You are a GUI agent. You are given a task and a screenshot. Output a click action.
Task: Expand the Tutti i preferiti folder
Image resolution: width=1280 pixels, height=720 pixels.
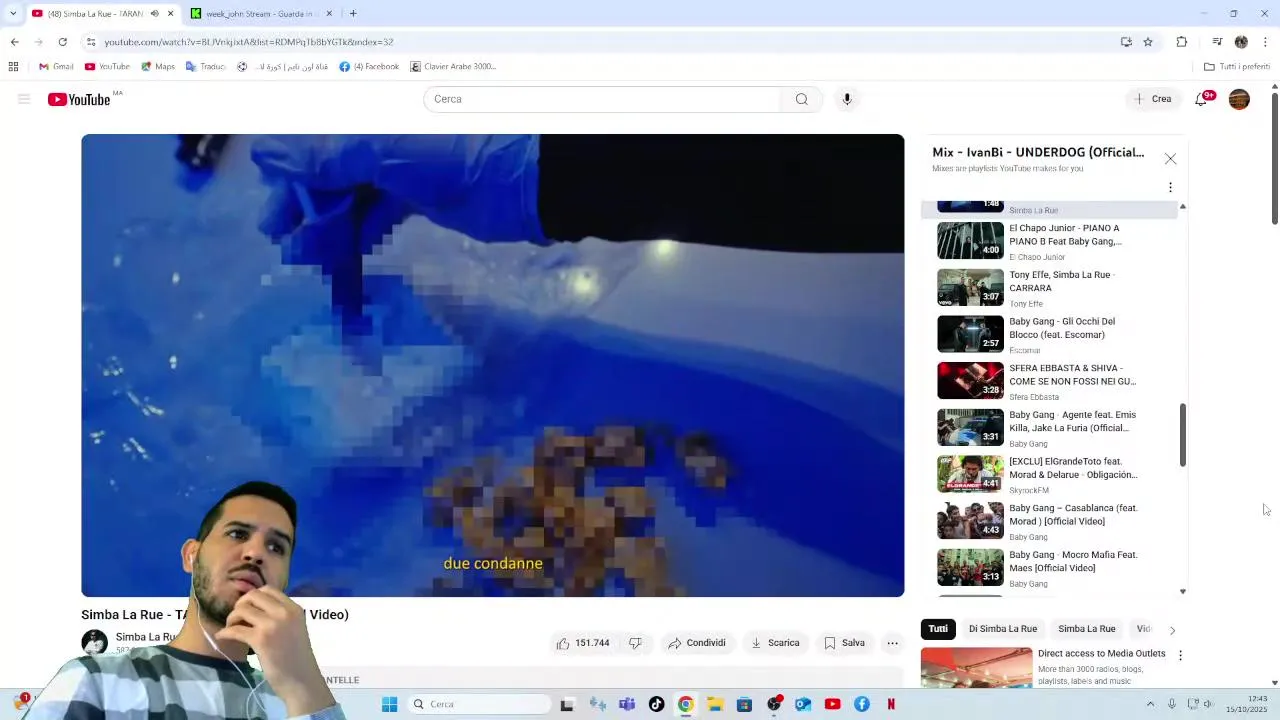[x=1237, y=67]
